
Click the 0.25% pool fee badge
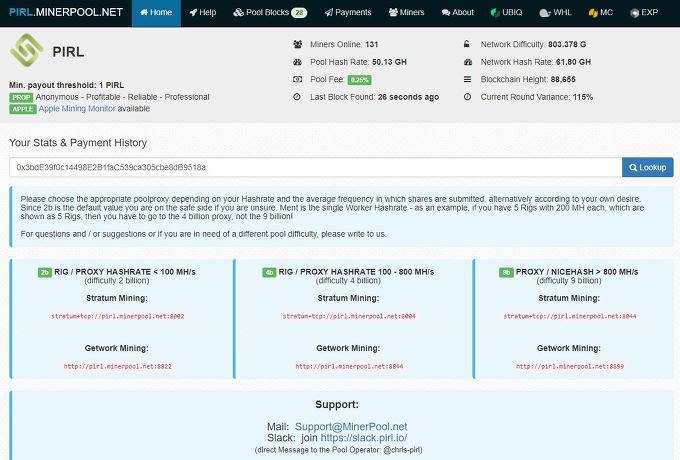tap(360, 80)
